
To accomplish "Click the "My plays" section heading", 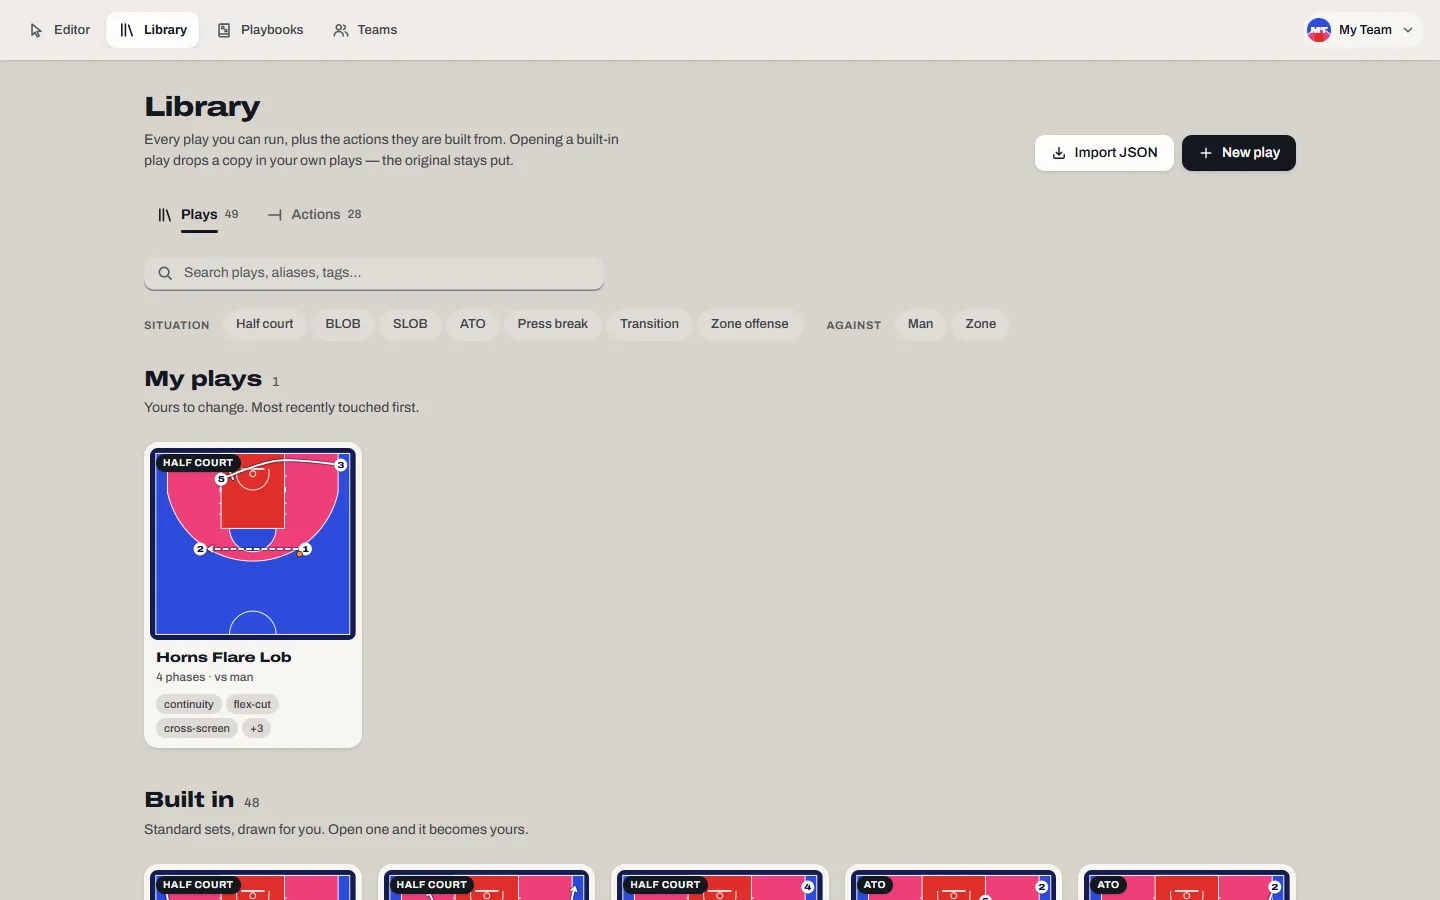I will 203,379.
